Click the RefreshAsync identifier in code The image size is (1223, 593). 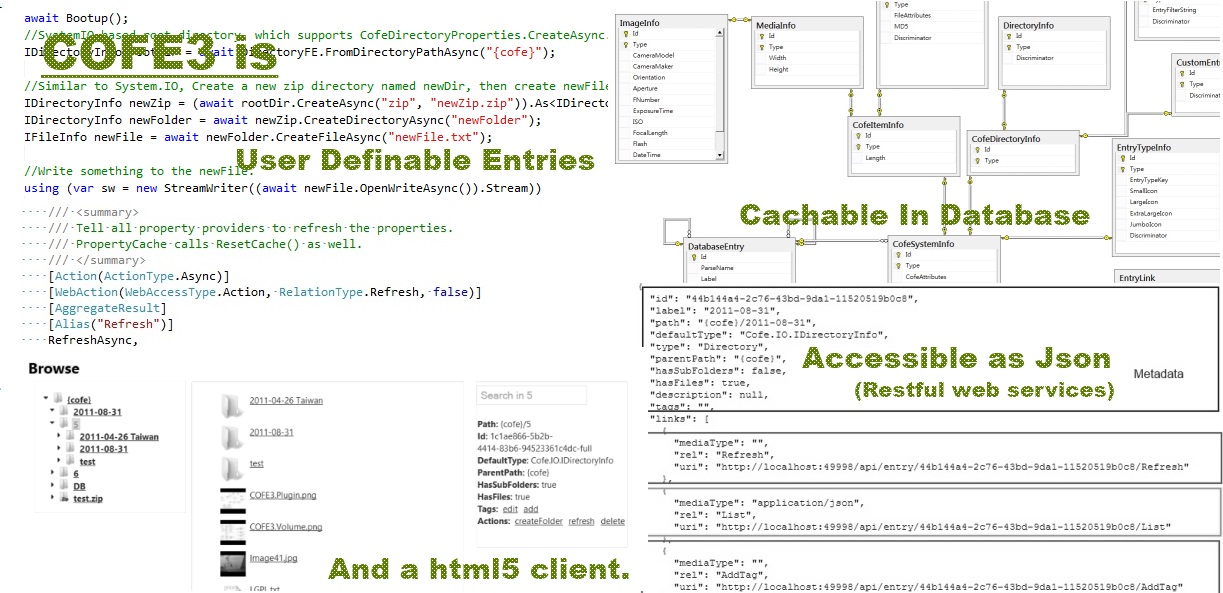coord(92,340)
